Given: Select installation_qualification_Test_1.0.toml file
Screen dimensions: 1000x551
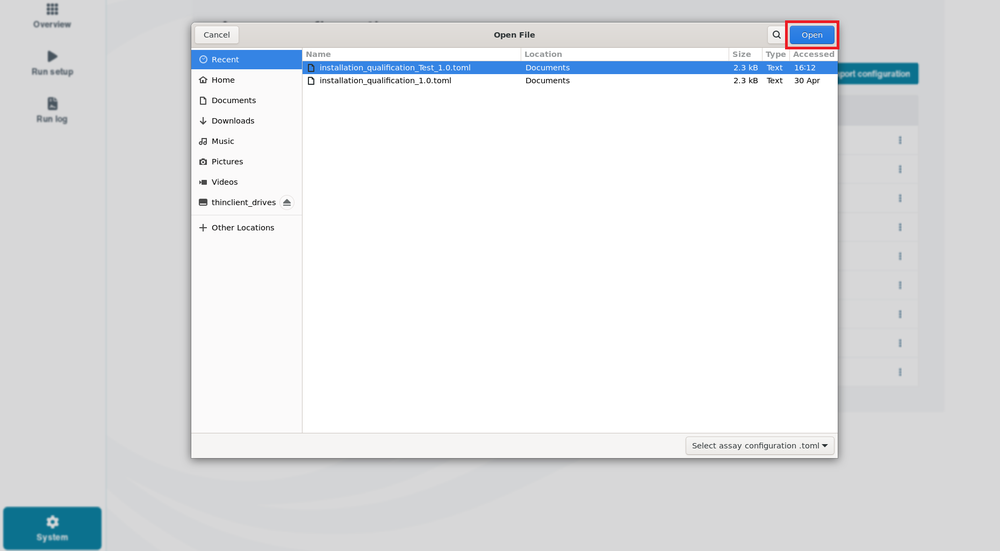Looking at the screenshot, I should (570, 68).
